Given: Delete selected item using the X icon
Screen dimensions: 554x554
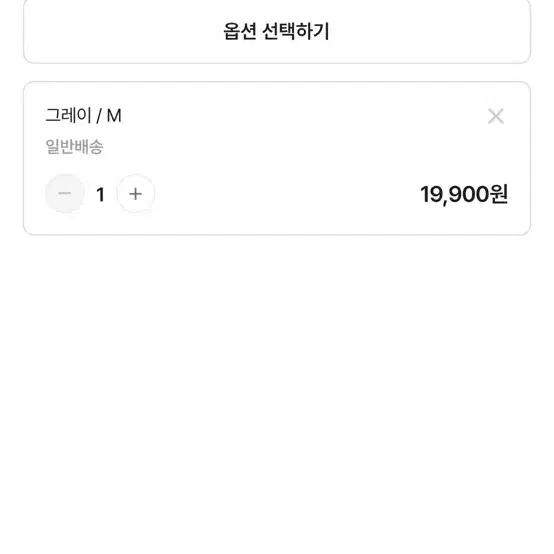Looking at the screenshot, I should [x=495, y=116].
